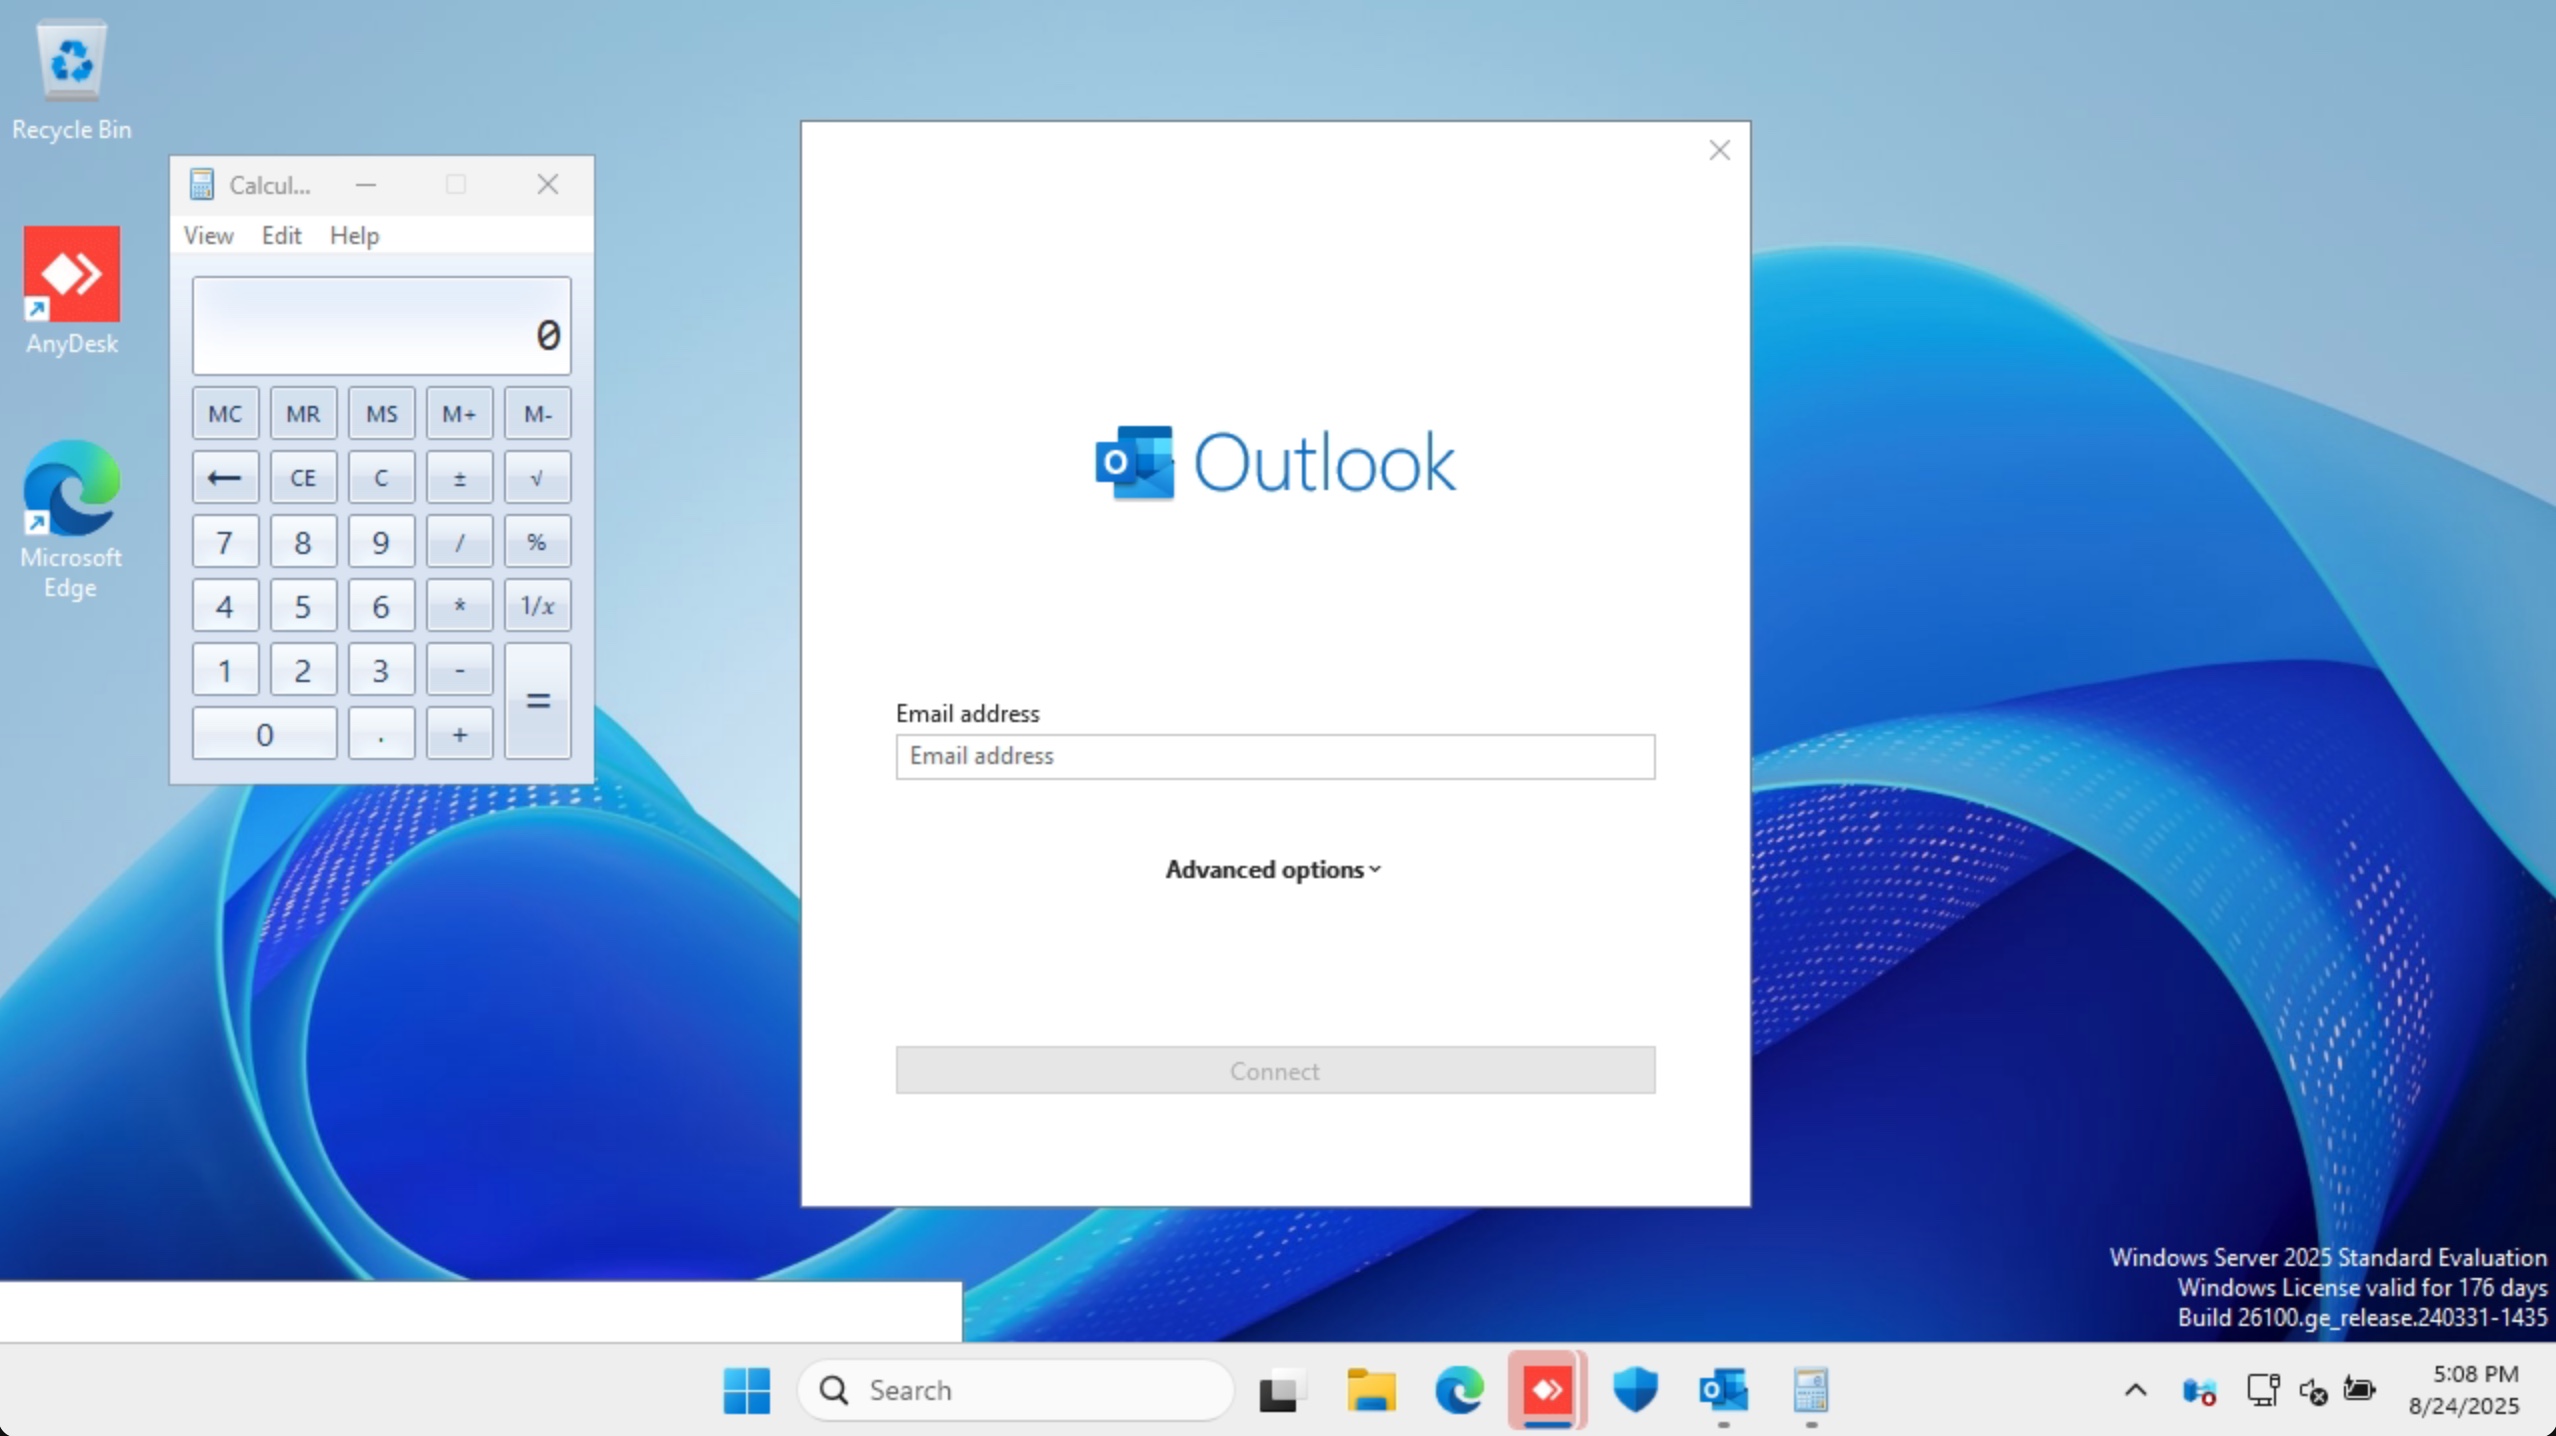Click digit 9 in Calculator

click(381, 541)
